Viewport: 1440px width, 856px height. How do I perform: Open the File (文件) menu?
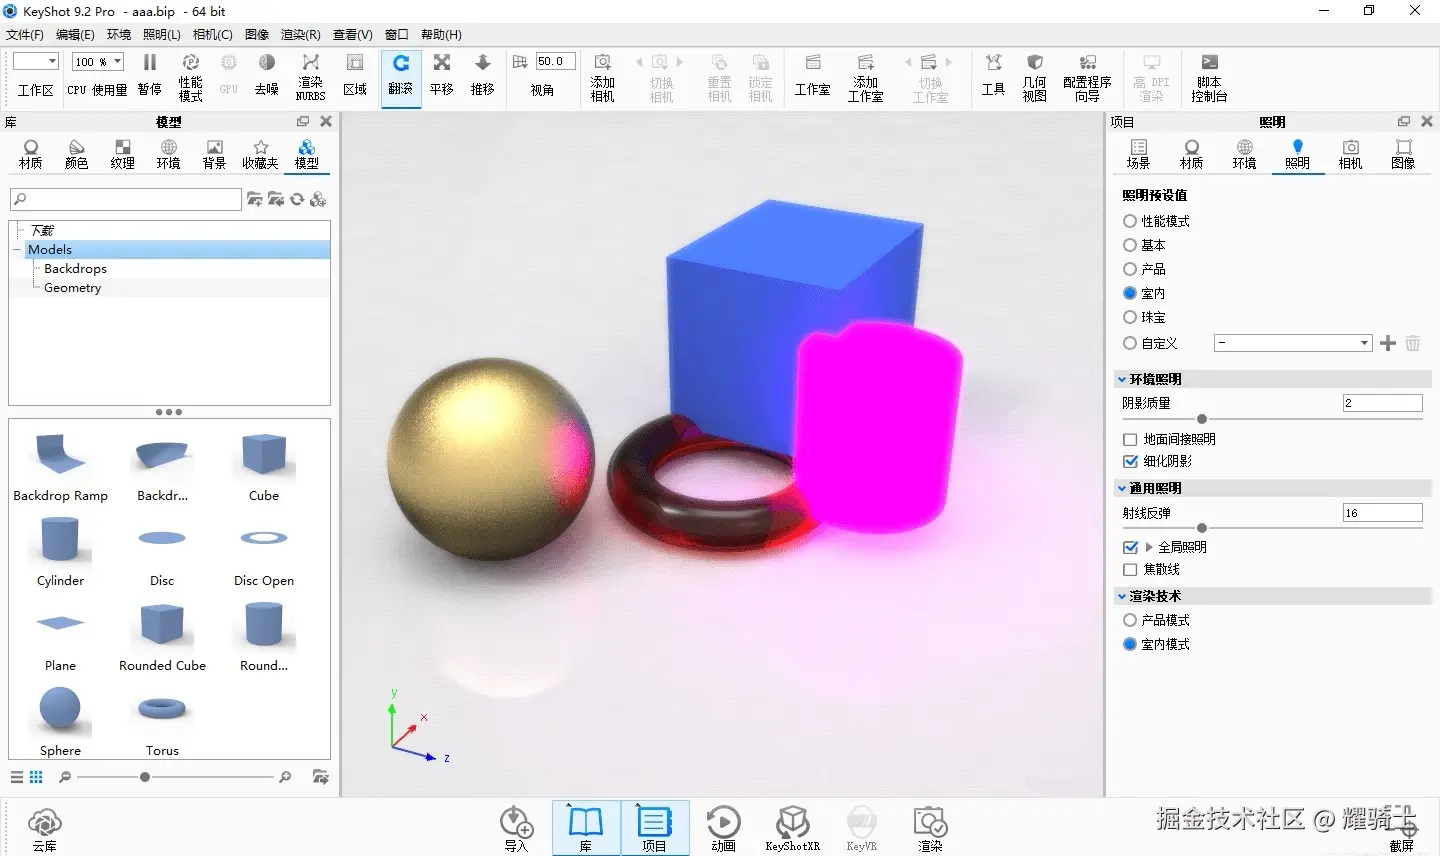click(25, 34)
